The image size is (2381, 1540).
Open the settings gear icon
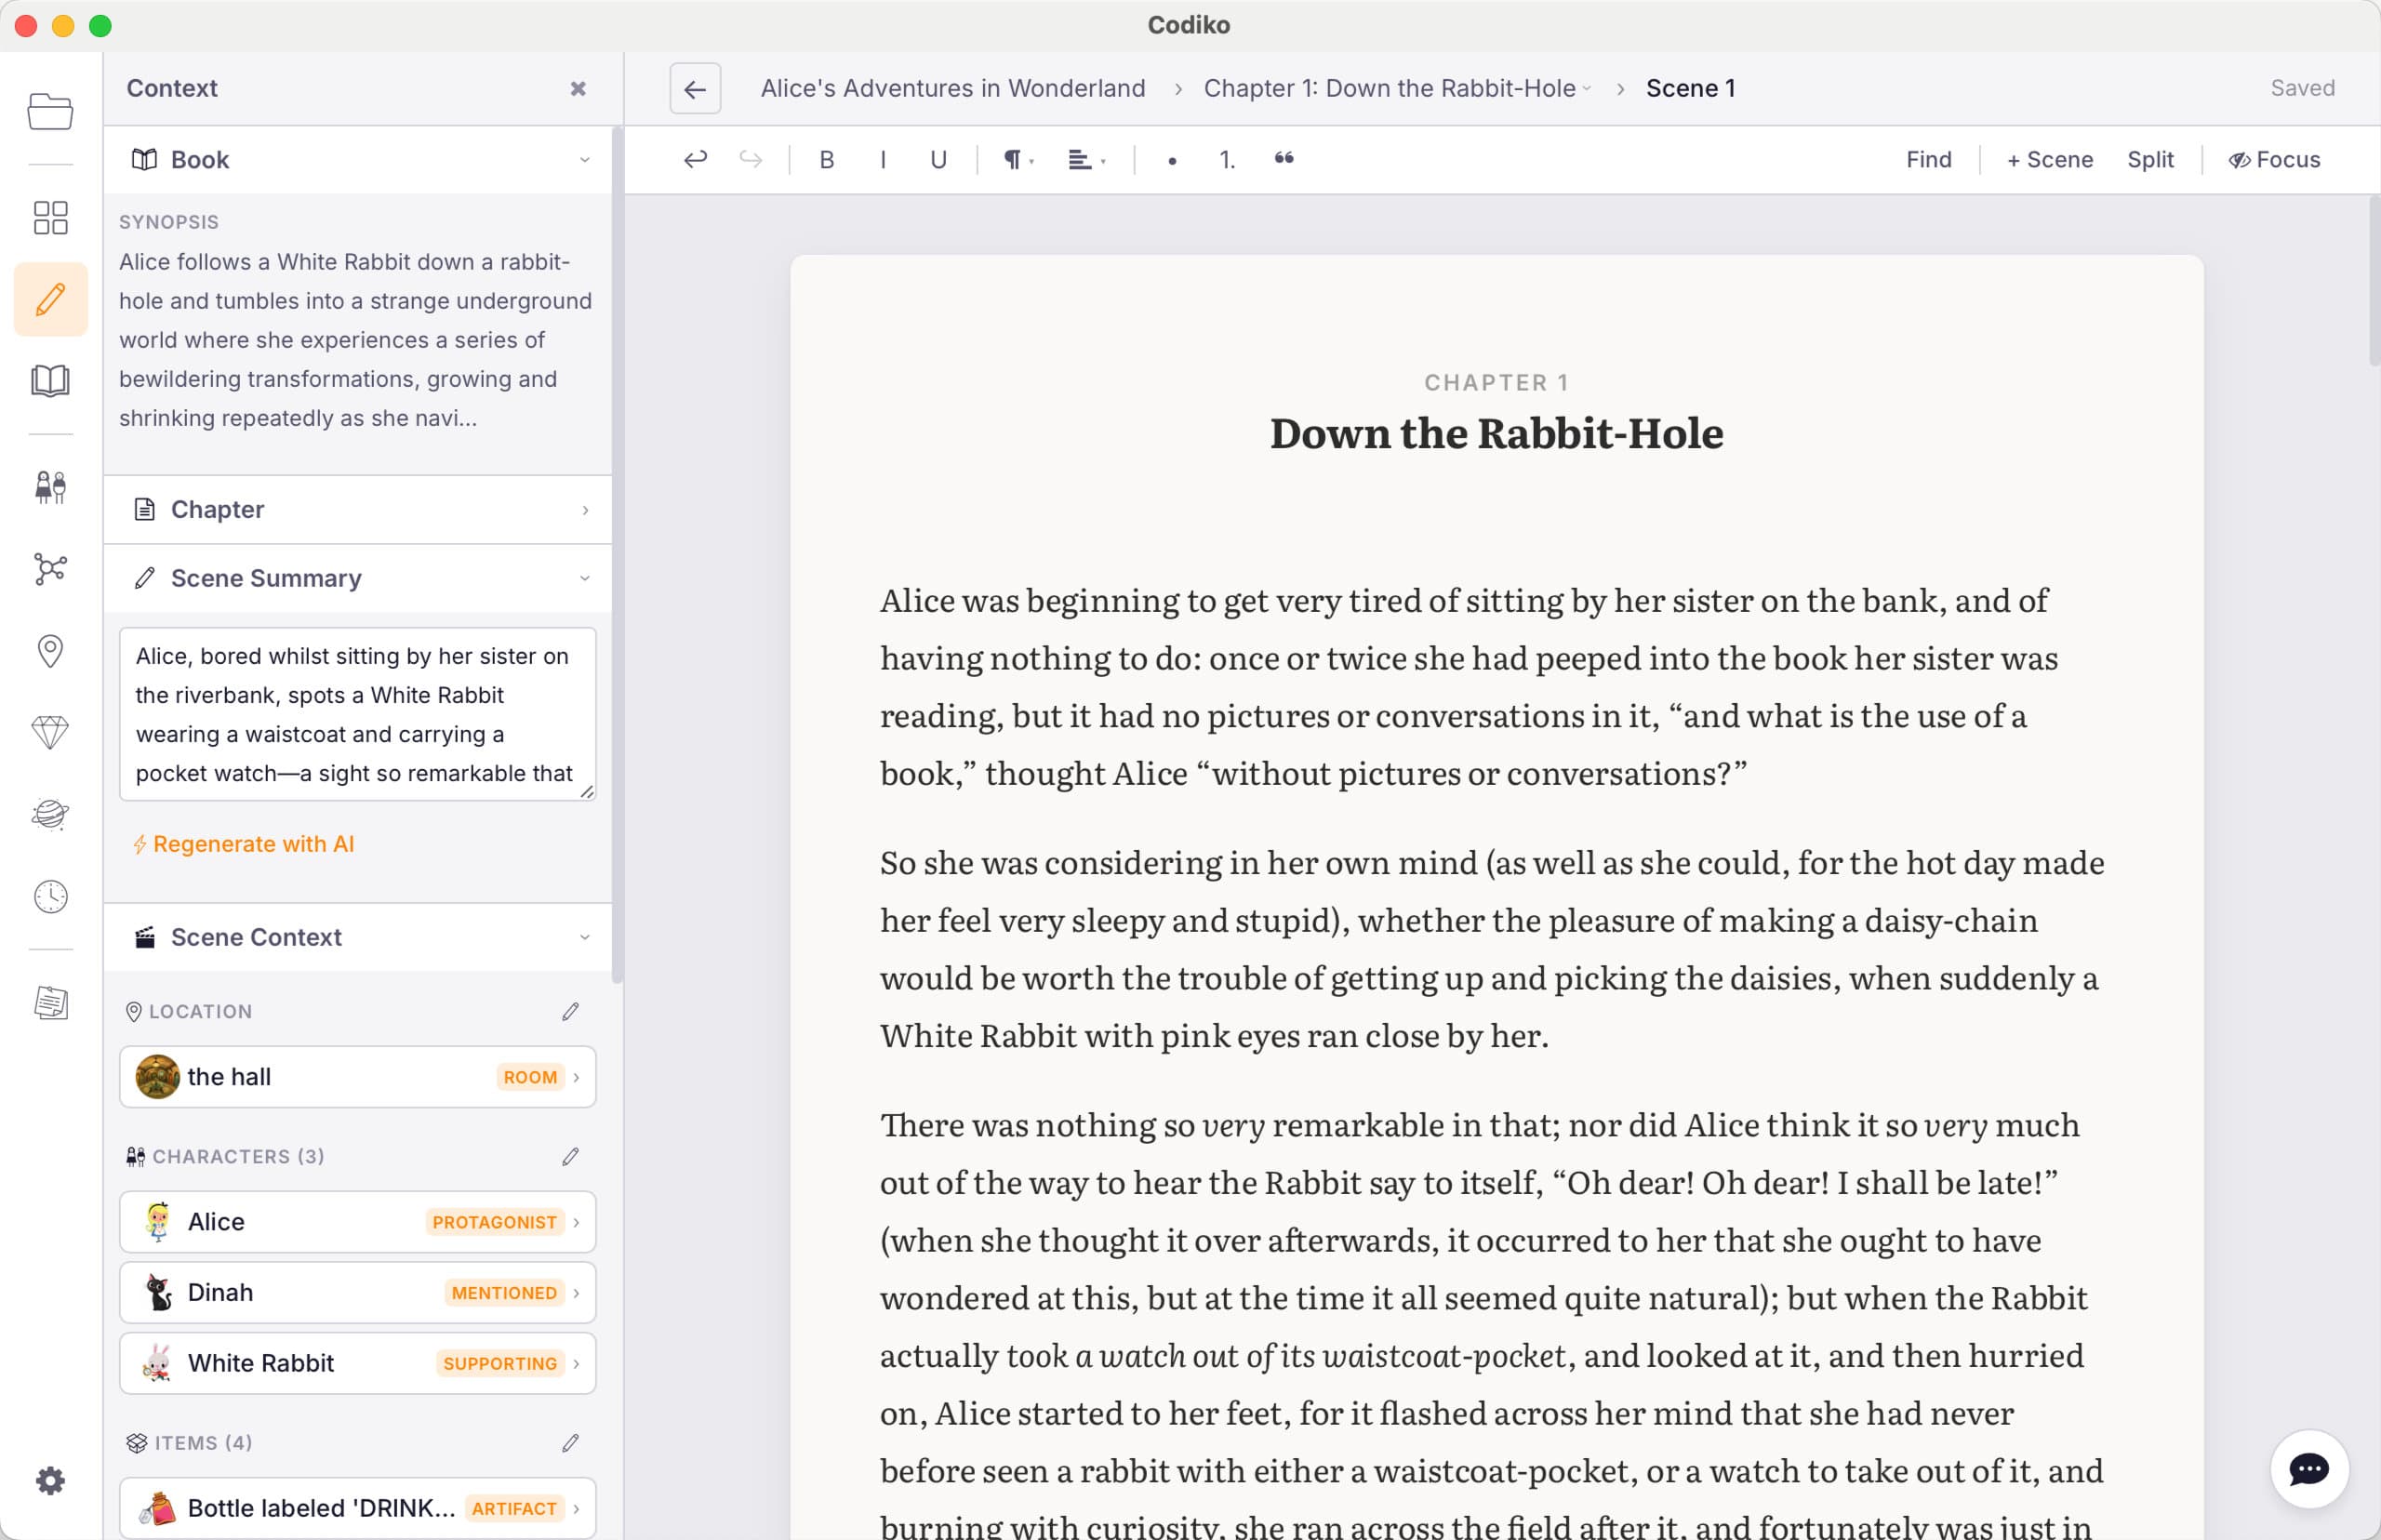pyautogui.click(x=50, y=1480)
